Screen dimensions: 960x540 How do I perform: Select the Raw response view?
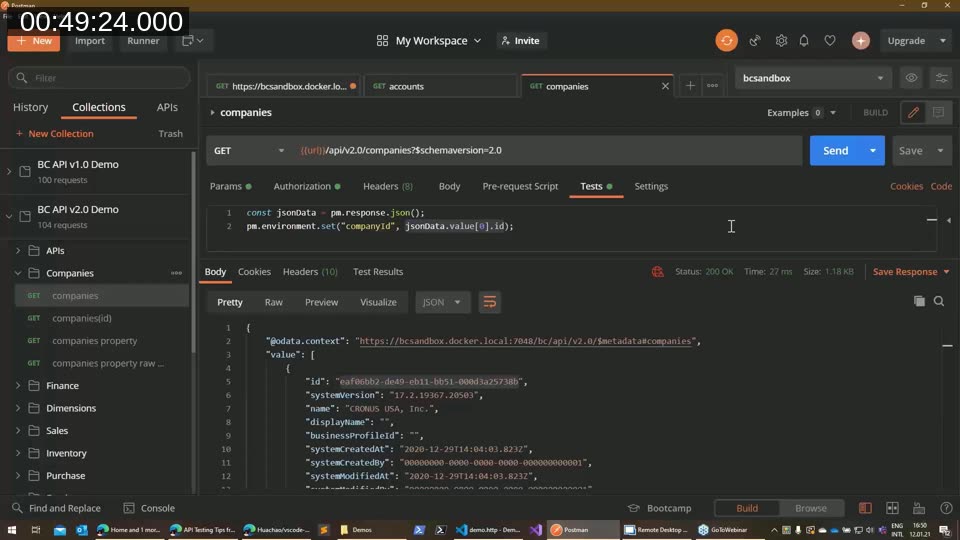pyautogui.click(x=274, y=302)
